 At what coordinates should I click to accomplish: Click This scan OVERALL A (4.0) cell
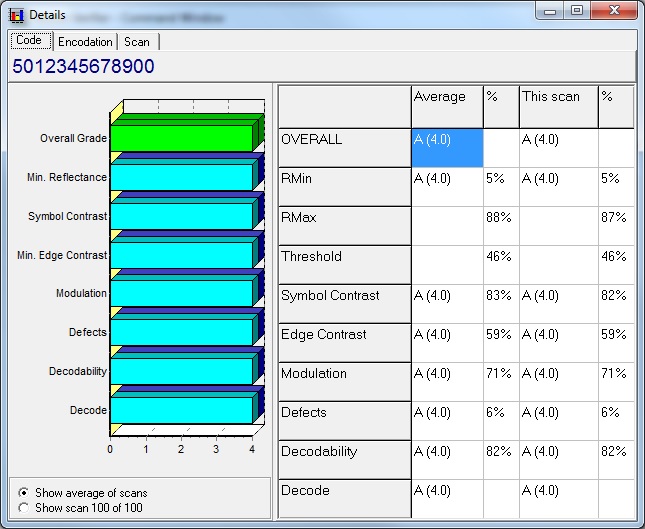[x=559, y=148]
